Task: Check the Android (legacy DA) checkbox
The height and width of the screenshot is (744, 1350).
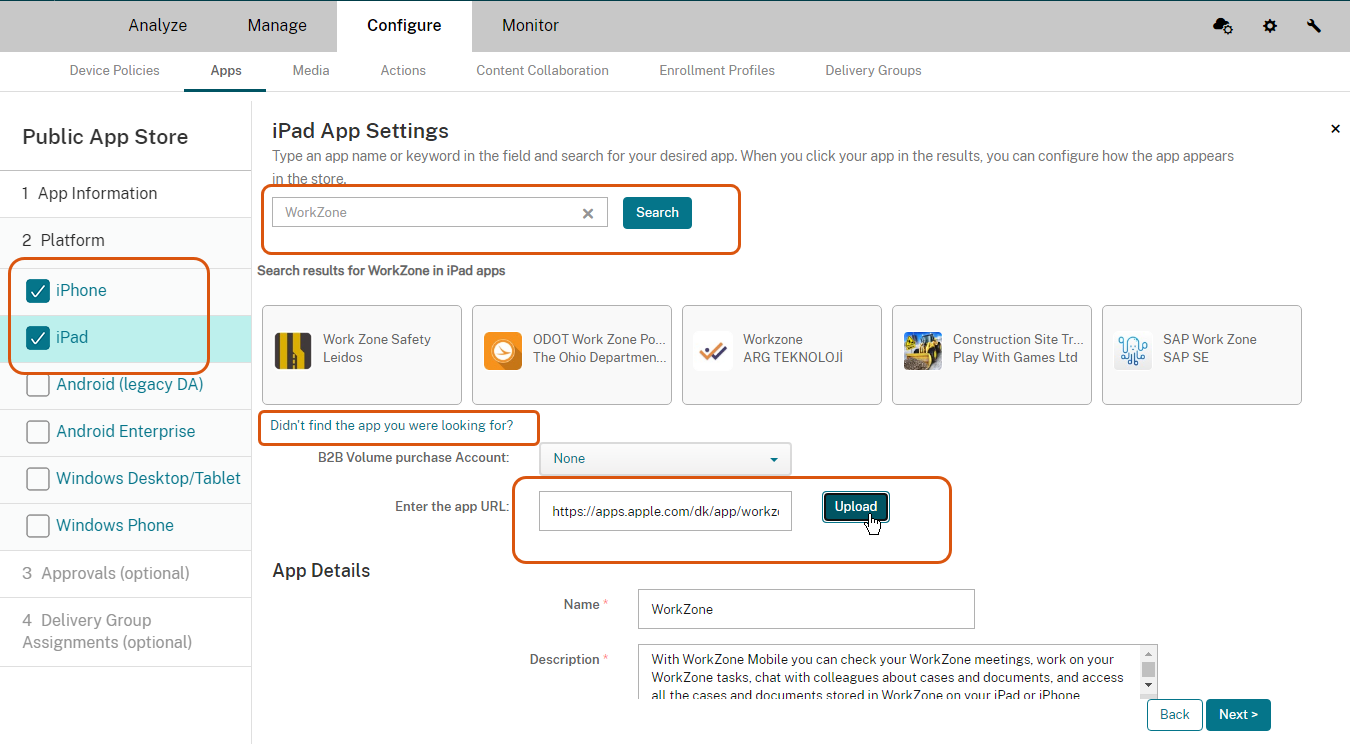Action: coord(38,385)
